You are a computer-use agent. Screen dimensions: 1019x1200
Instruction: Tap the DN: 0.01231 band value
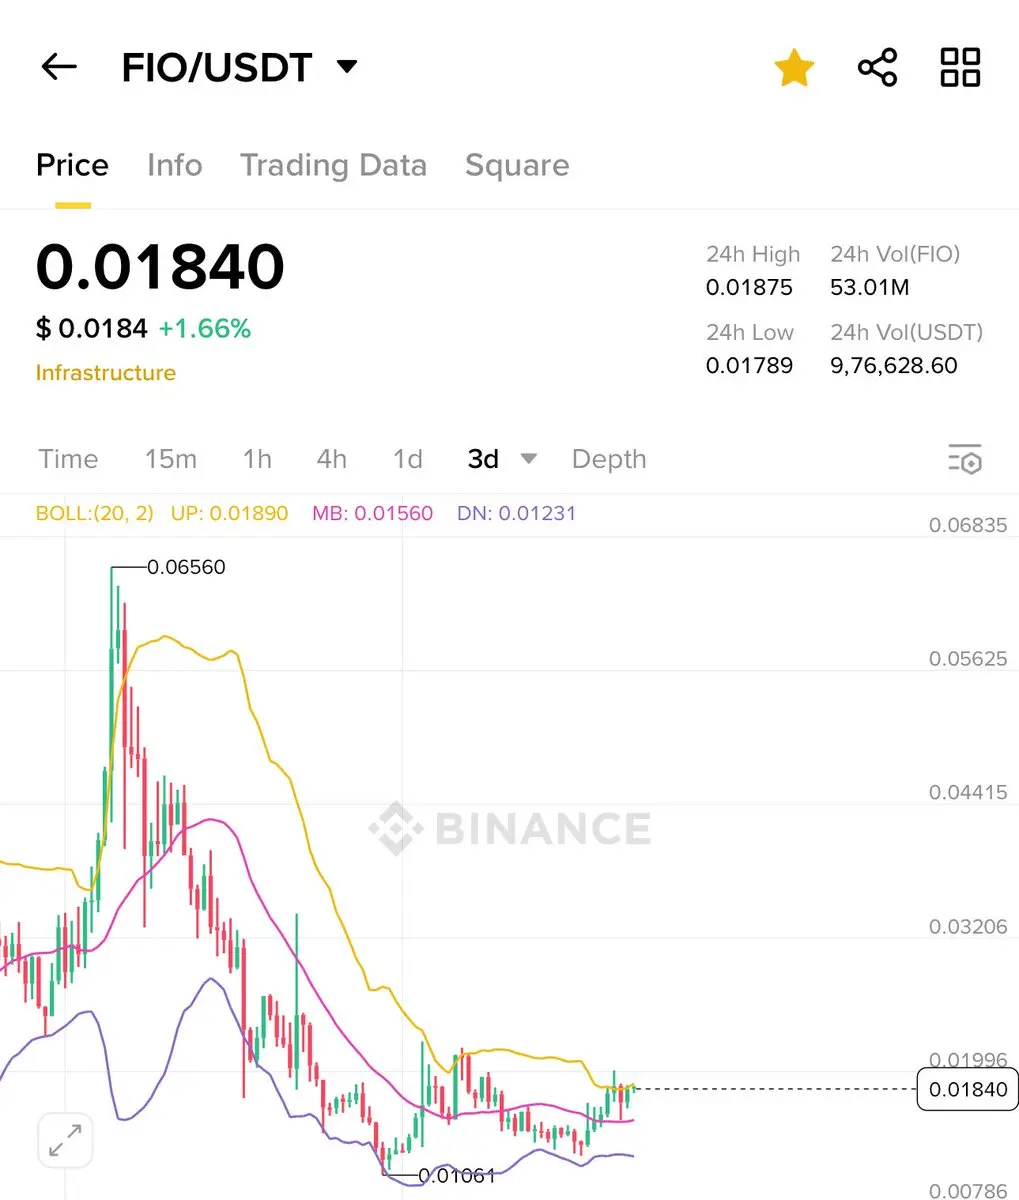pos(516,514)
